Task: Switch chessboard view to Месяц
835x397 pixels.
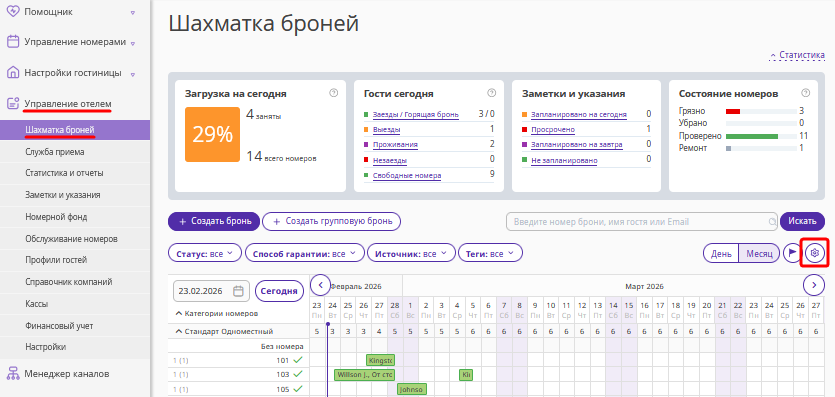Action: (x=759, y=253)
